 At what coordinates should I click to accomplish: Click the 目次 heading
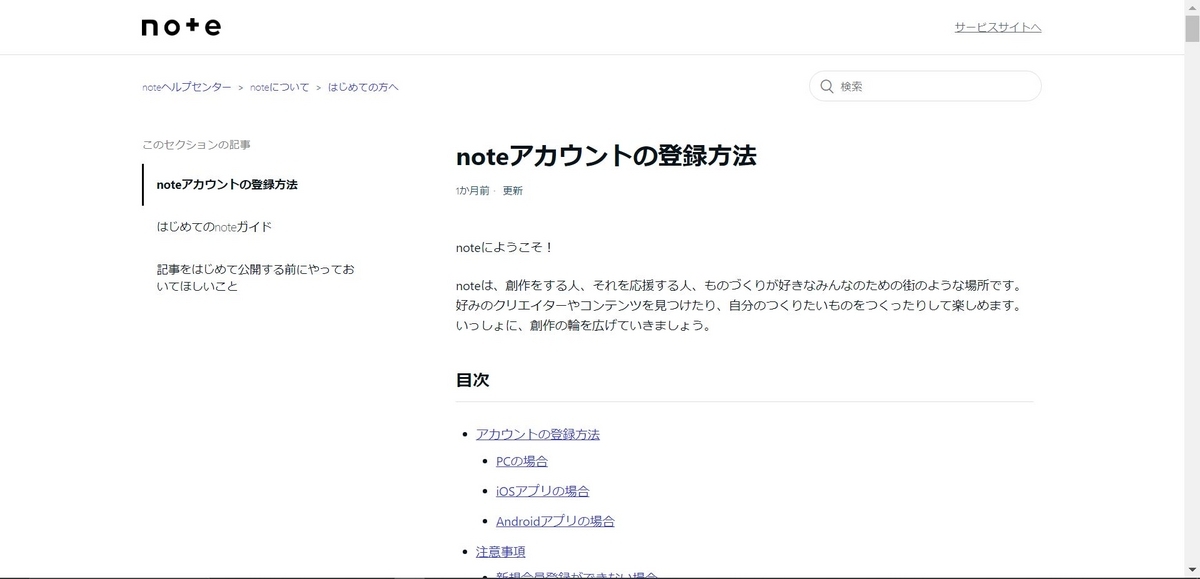click(472, 381)
